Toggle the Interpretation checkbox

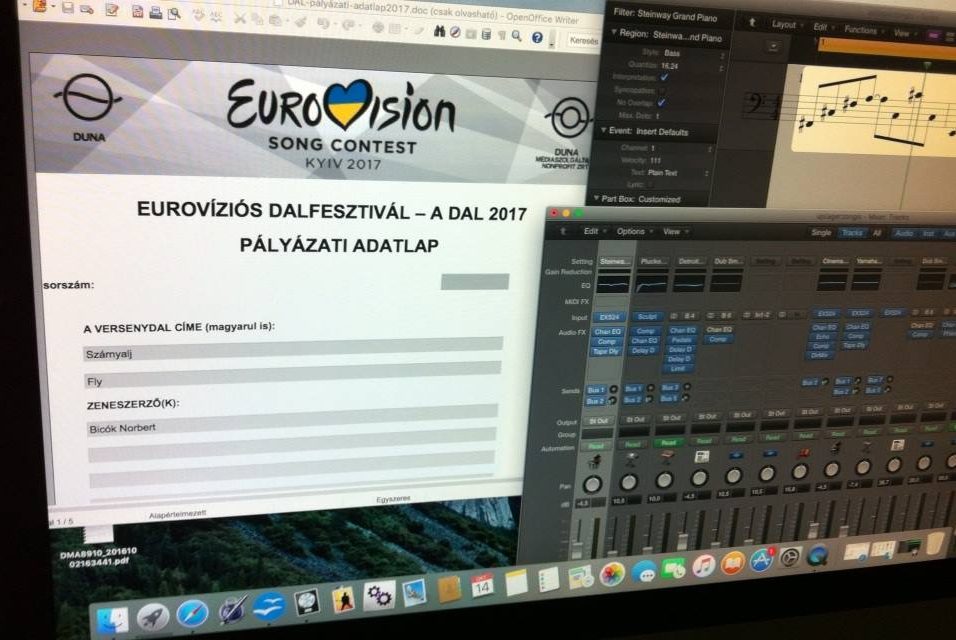tap(665, 77)
